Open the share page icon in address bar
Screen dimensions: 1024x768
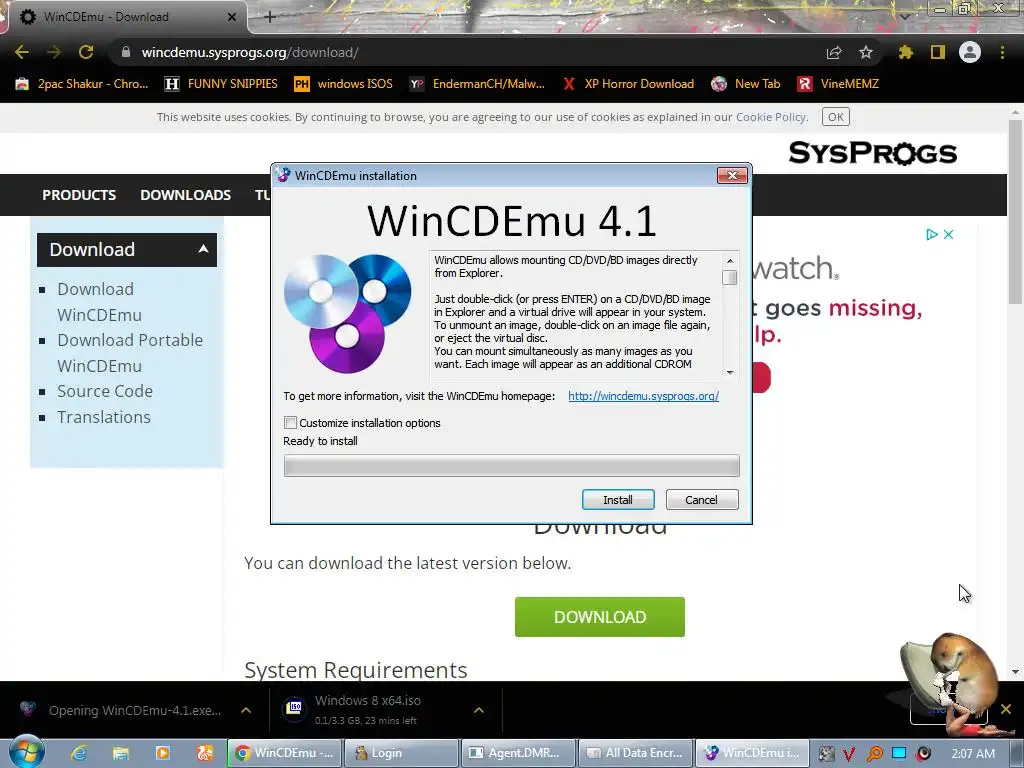834,52
